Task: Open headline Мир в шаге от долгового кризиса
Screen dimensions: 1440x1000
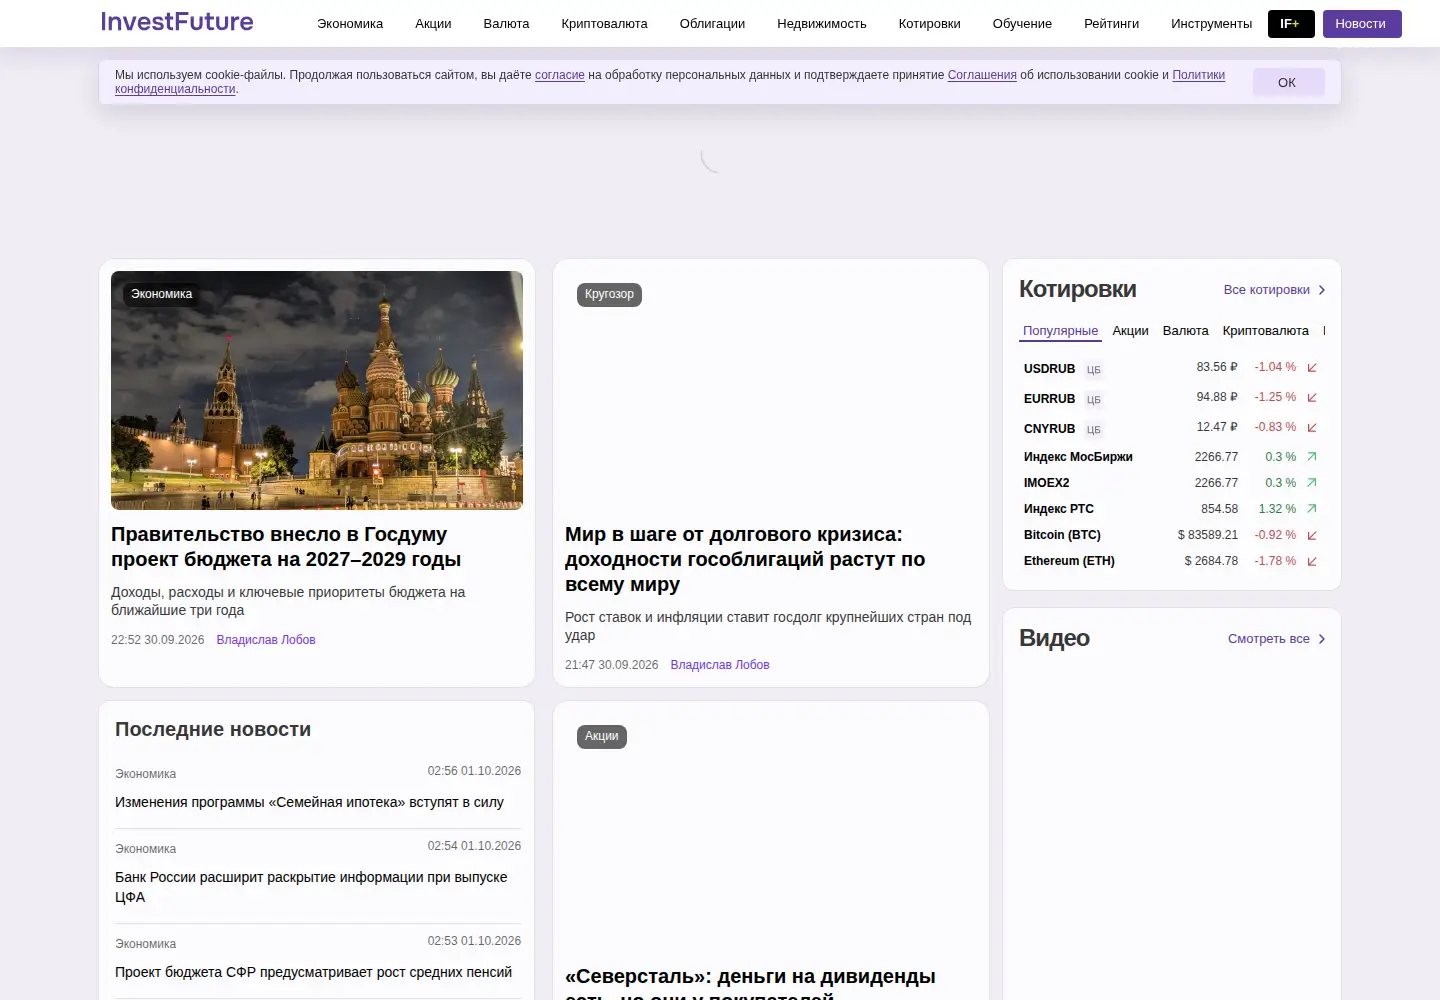Action: [x=745, y=559]
